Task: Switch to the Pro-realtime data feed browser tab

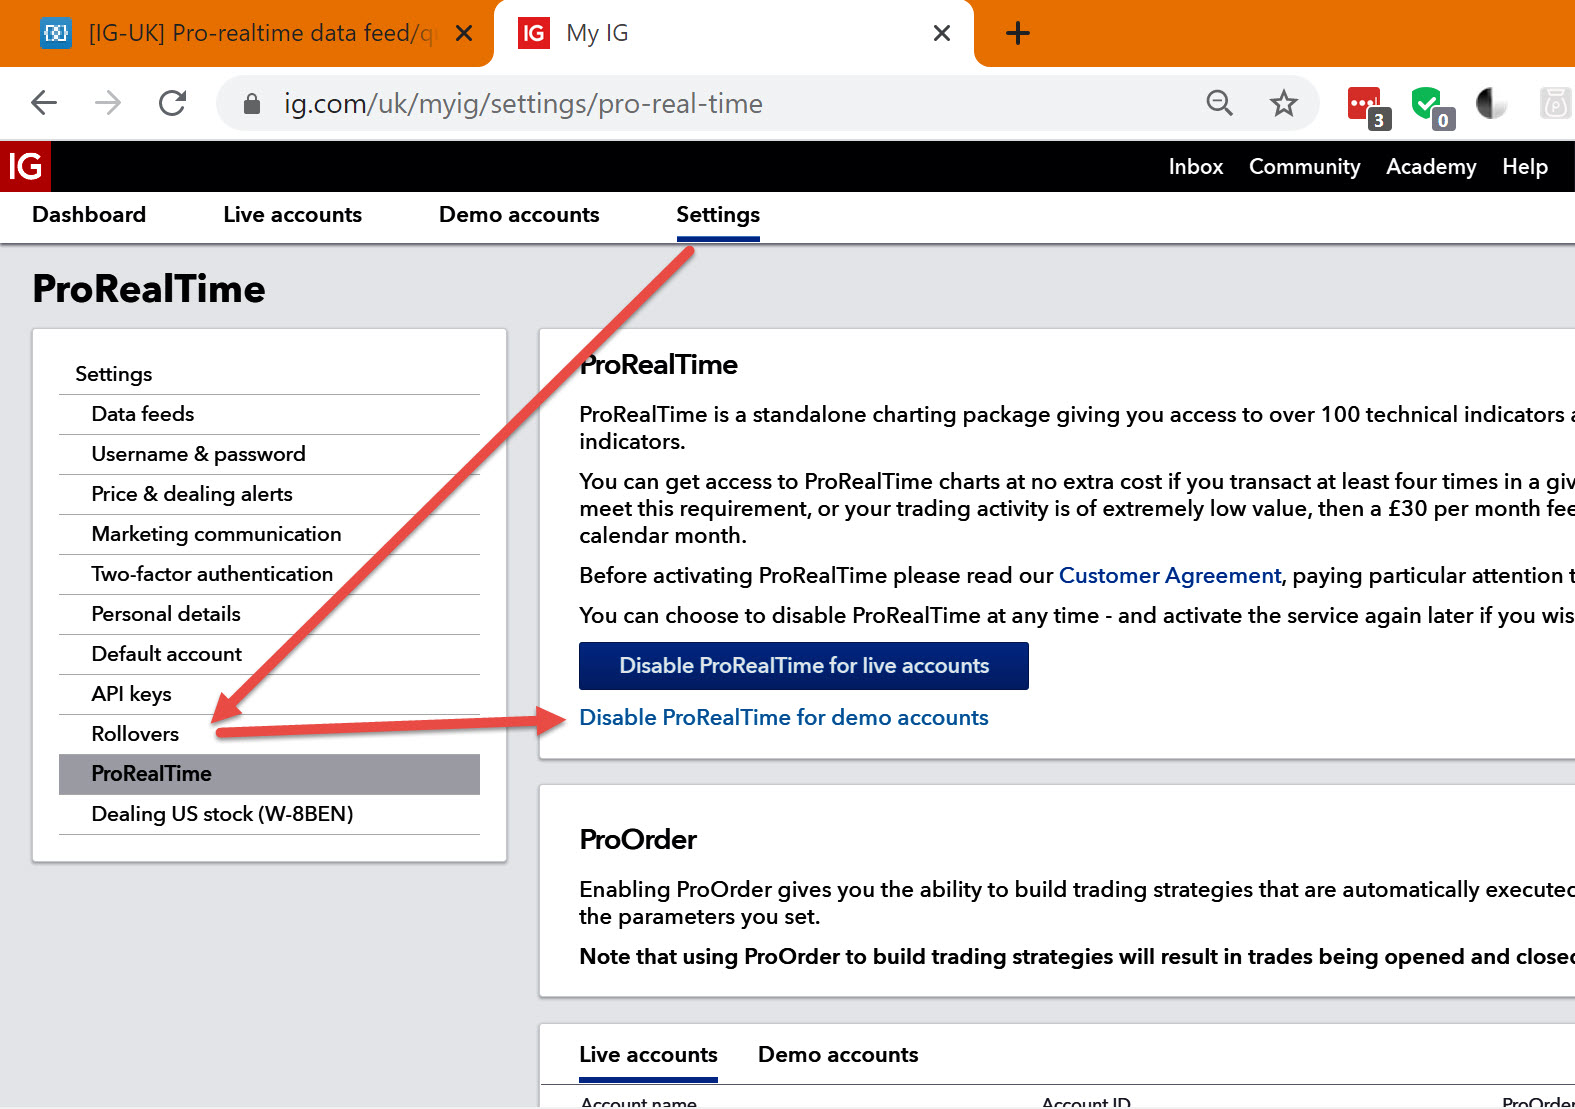Action: point(247,33)
